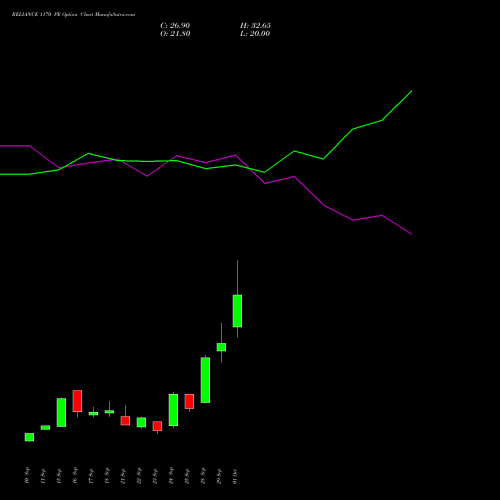Click the RELIANCE 1170 PE Option chart title
Image resolution: width=500 pixels, height=500 pixels.
click(x=73, y=15)
